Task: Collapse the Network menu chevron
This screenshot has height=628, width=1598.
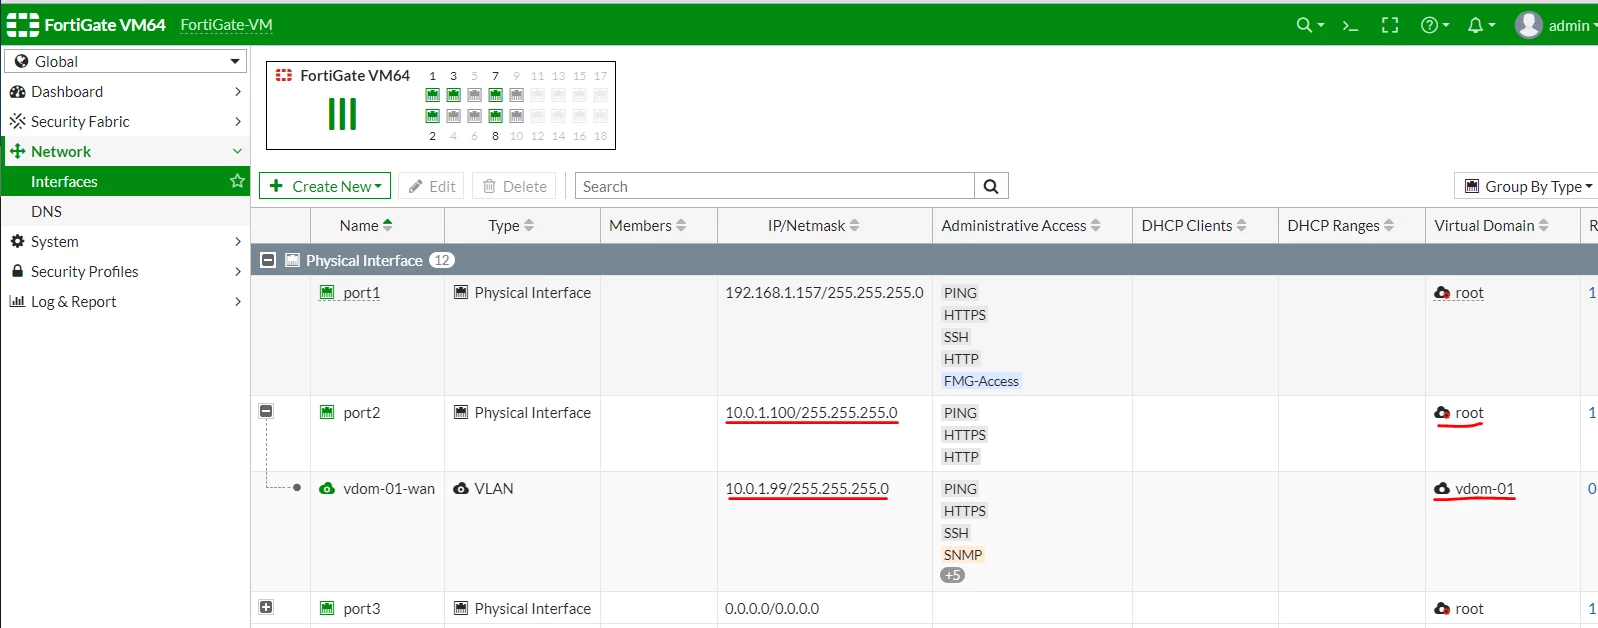Action: point(238,152)
